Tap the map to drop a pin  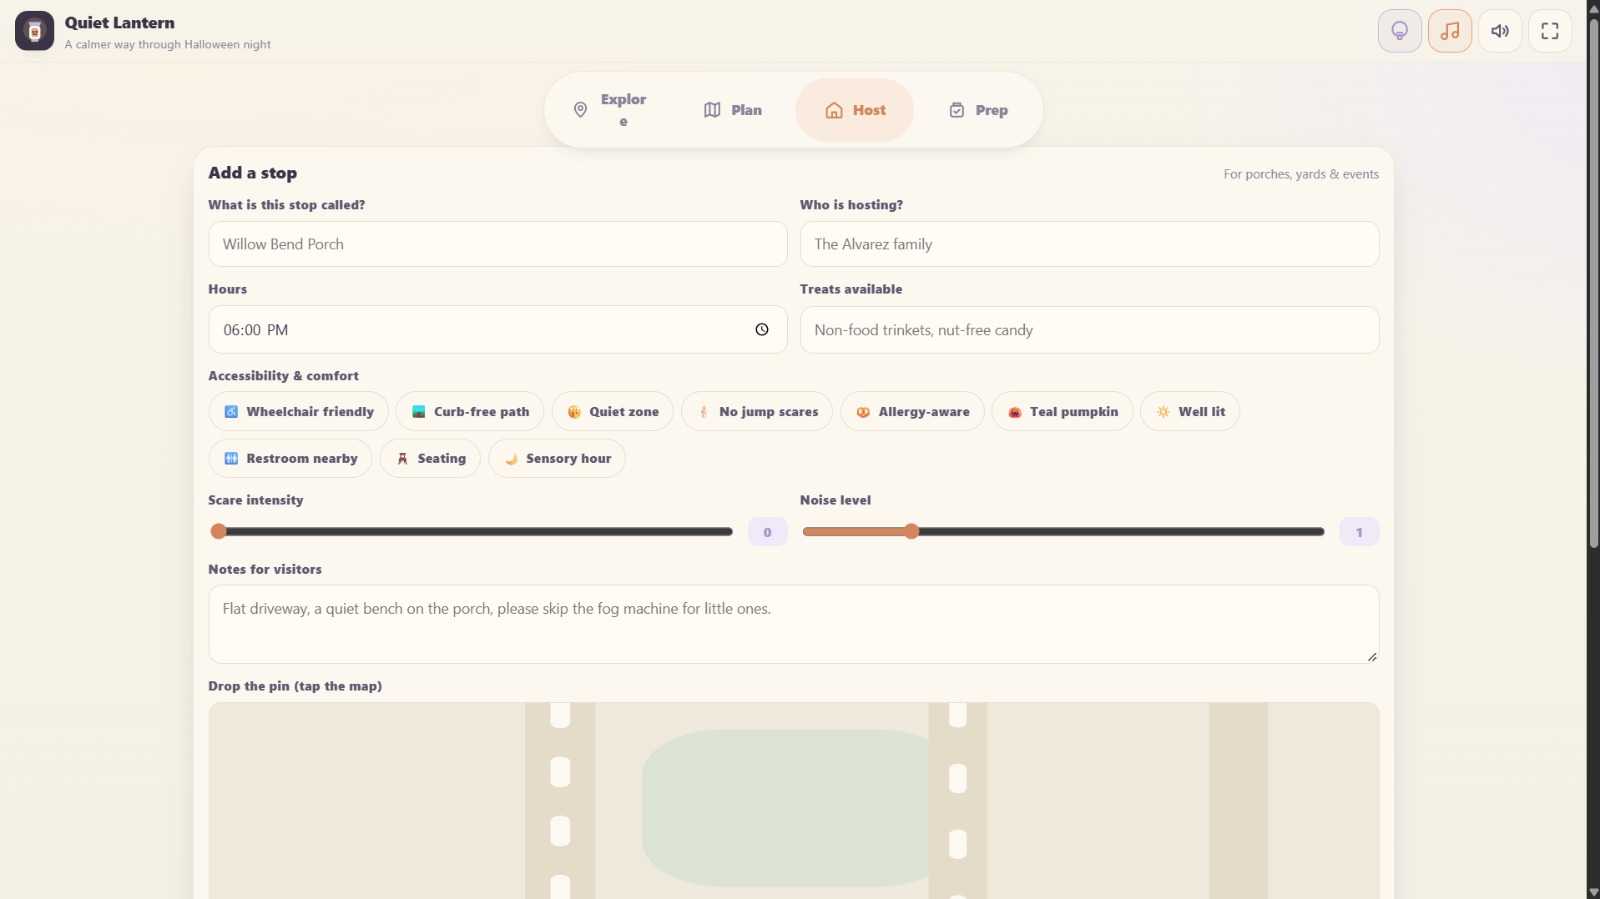794,800
